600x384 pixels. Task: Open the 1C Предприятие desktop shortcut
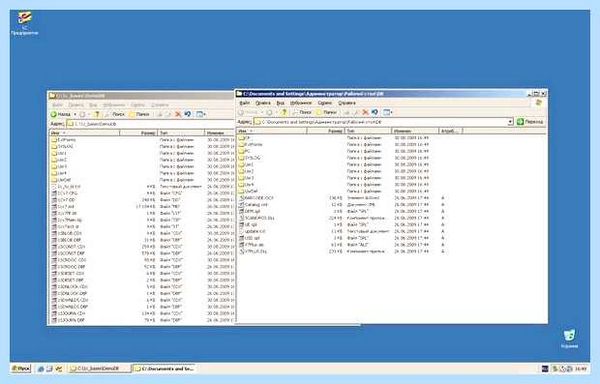pos(24,23)
